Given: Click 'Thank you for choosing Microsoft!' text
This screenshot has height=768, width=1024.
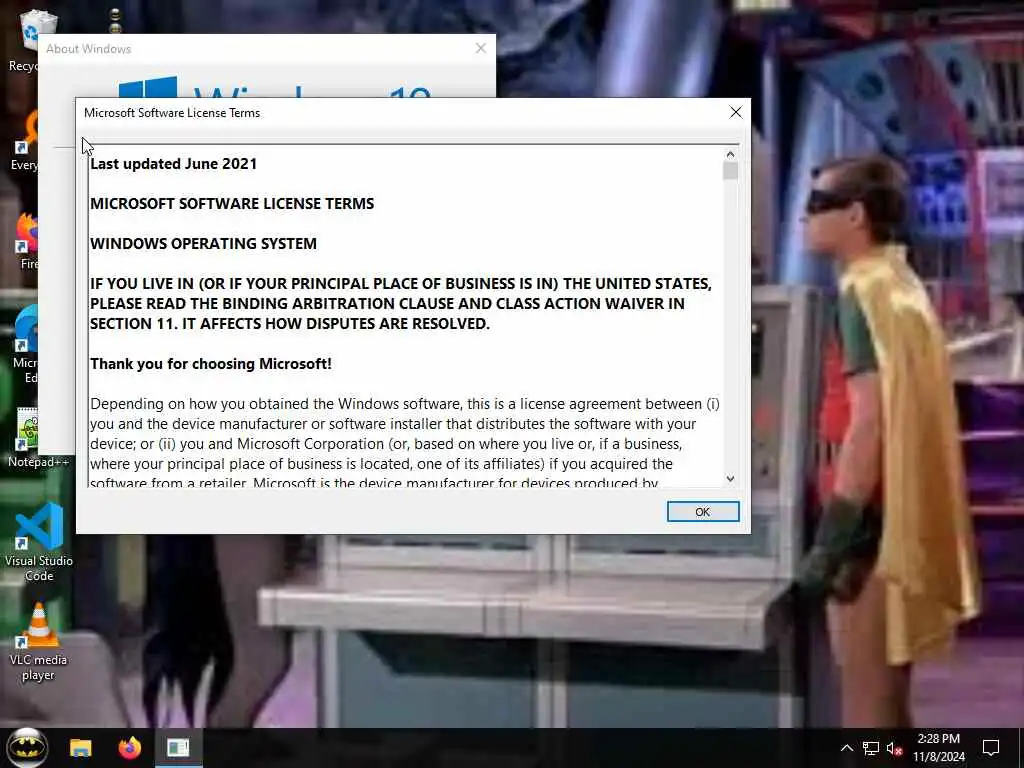Looking at the screenshot, I should (x=211, y=364).
